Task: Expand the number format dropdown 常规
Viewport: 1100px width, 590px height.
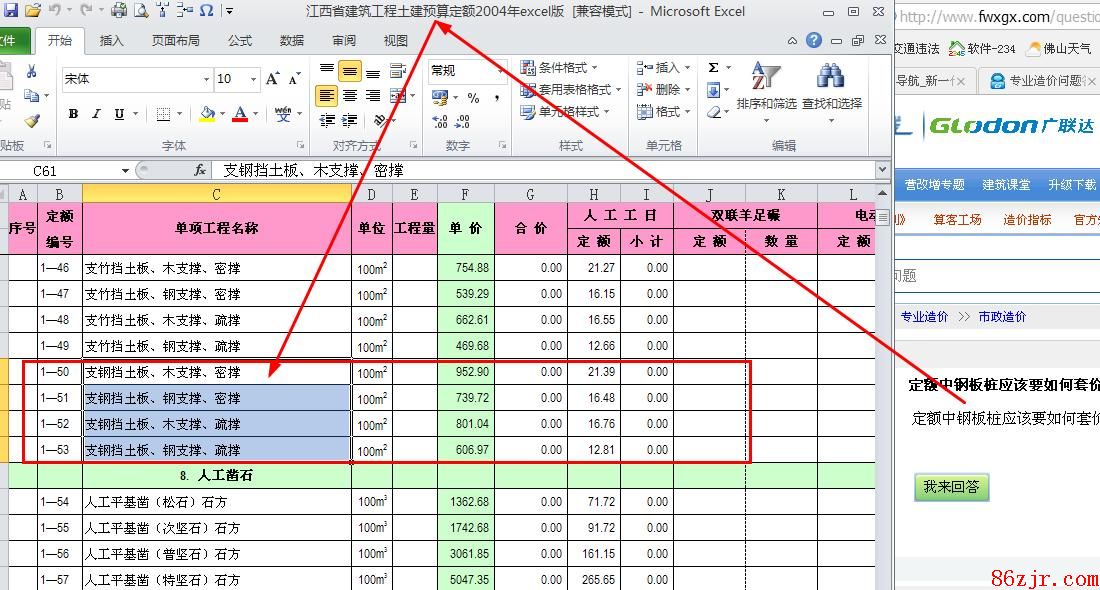Action: click(x=501, y=71)
